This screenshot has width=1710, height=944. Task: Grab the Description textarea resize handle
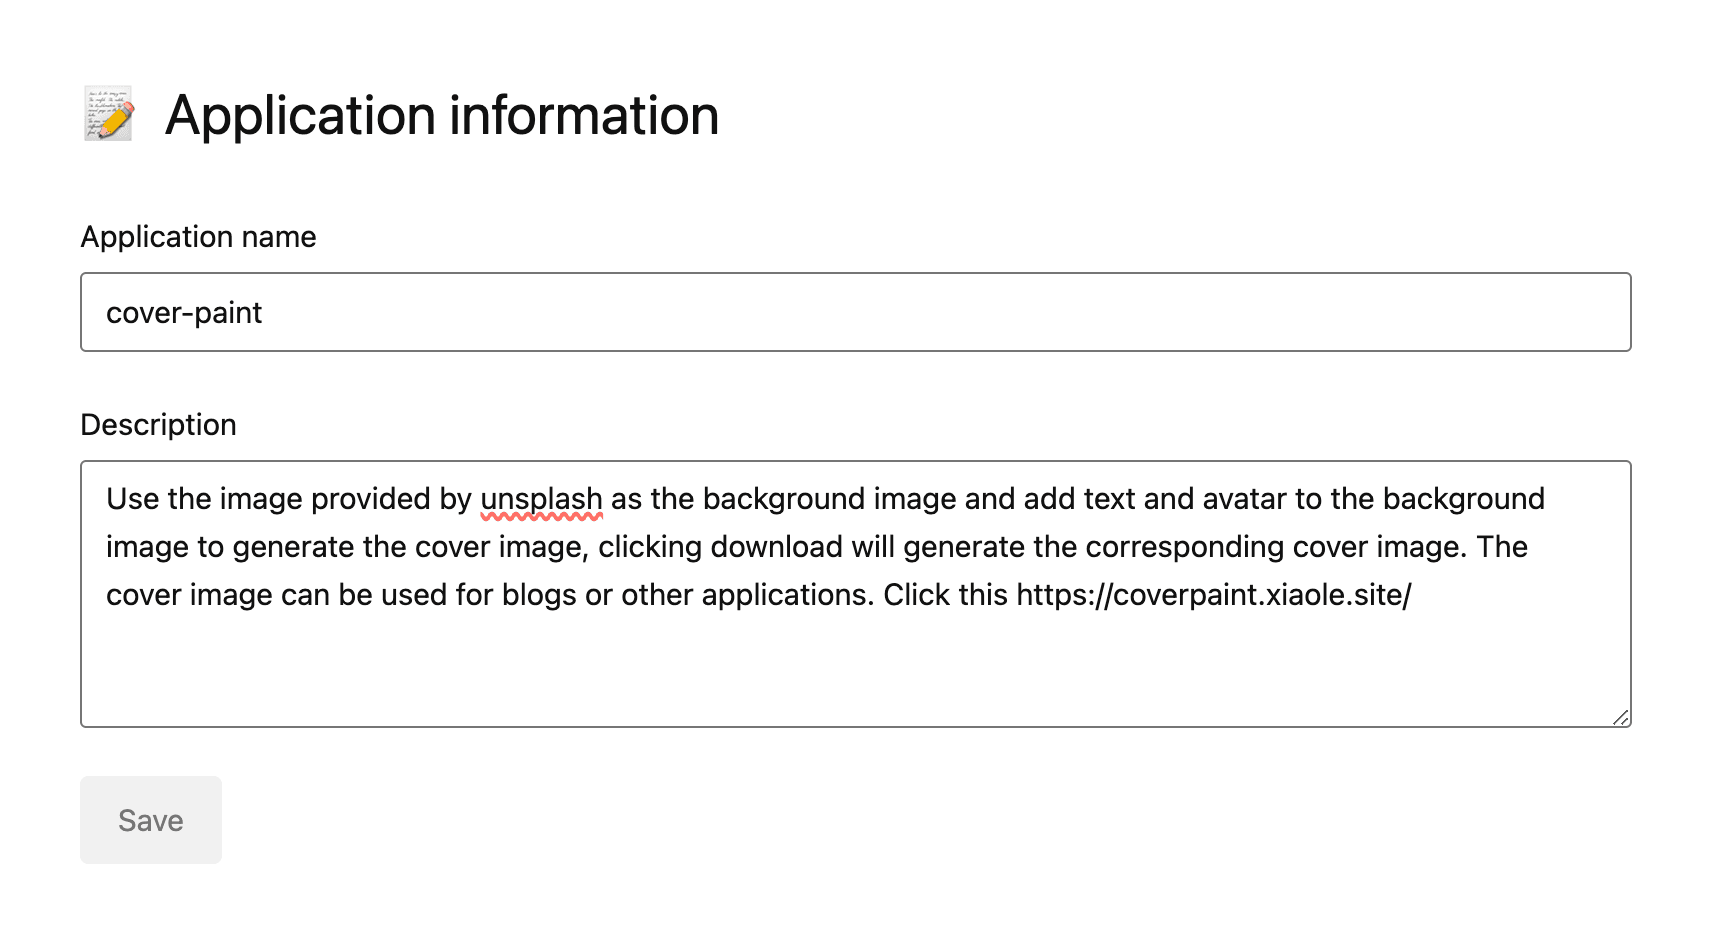point(1620,716)
